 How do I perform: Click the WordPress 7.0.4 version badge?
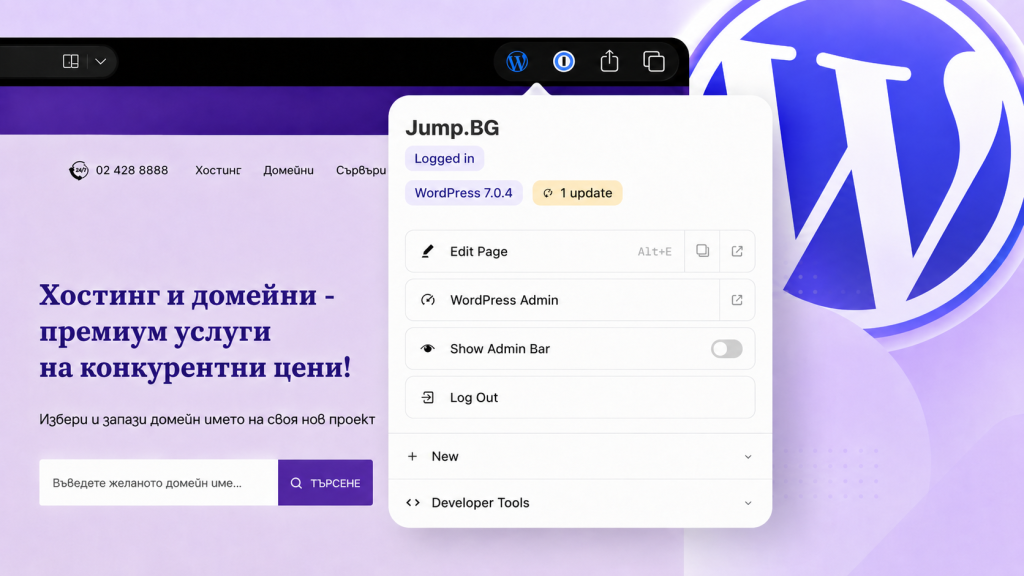pos(464,193)
